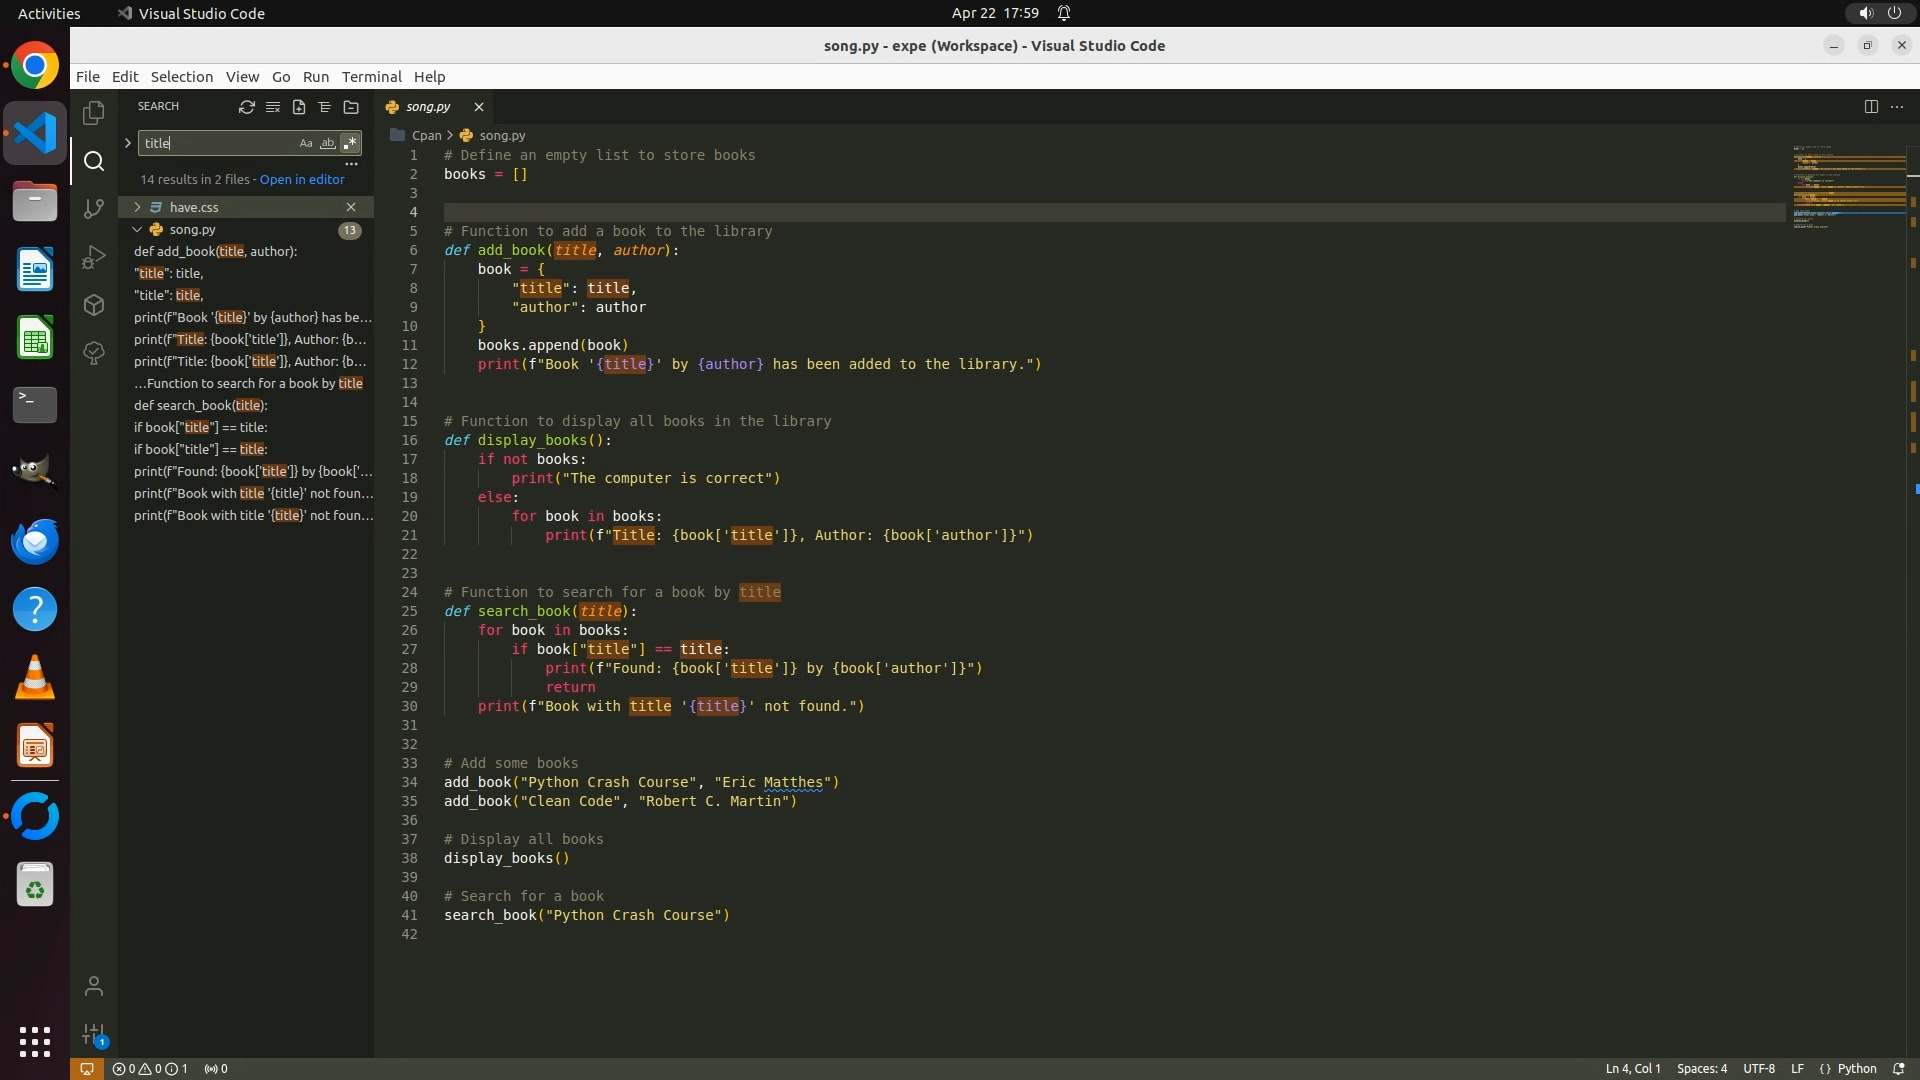Toggle Match Case in search box
The image size is (1920, 1080).
click(306, 143)
